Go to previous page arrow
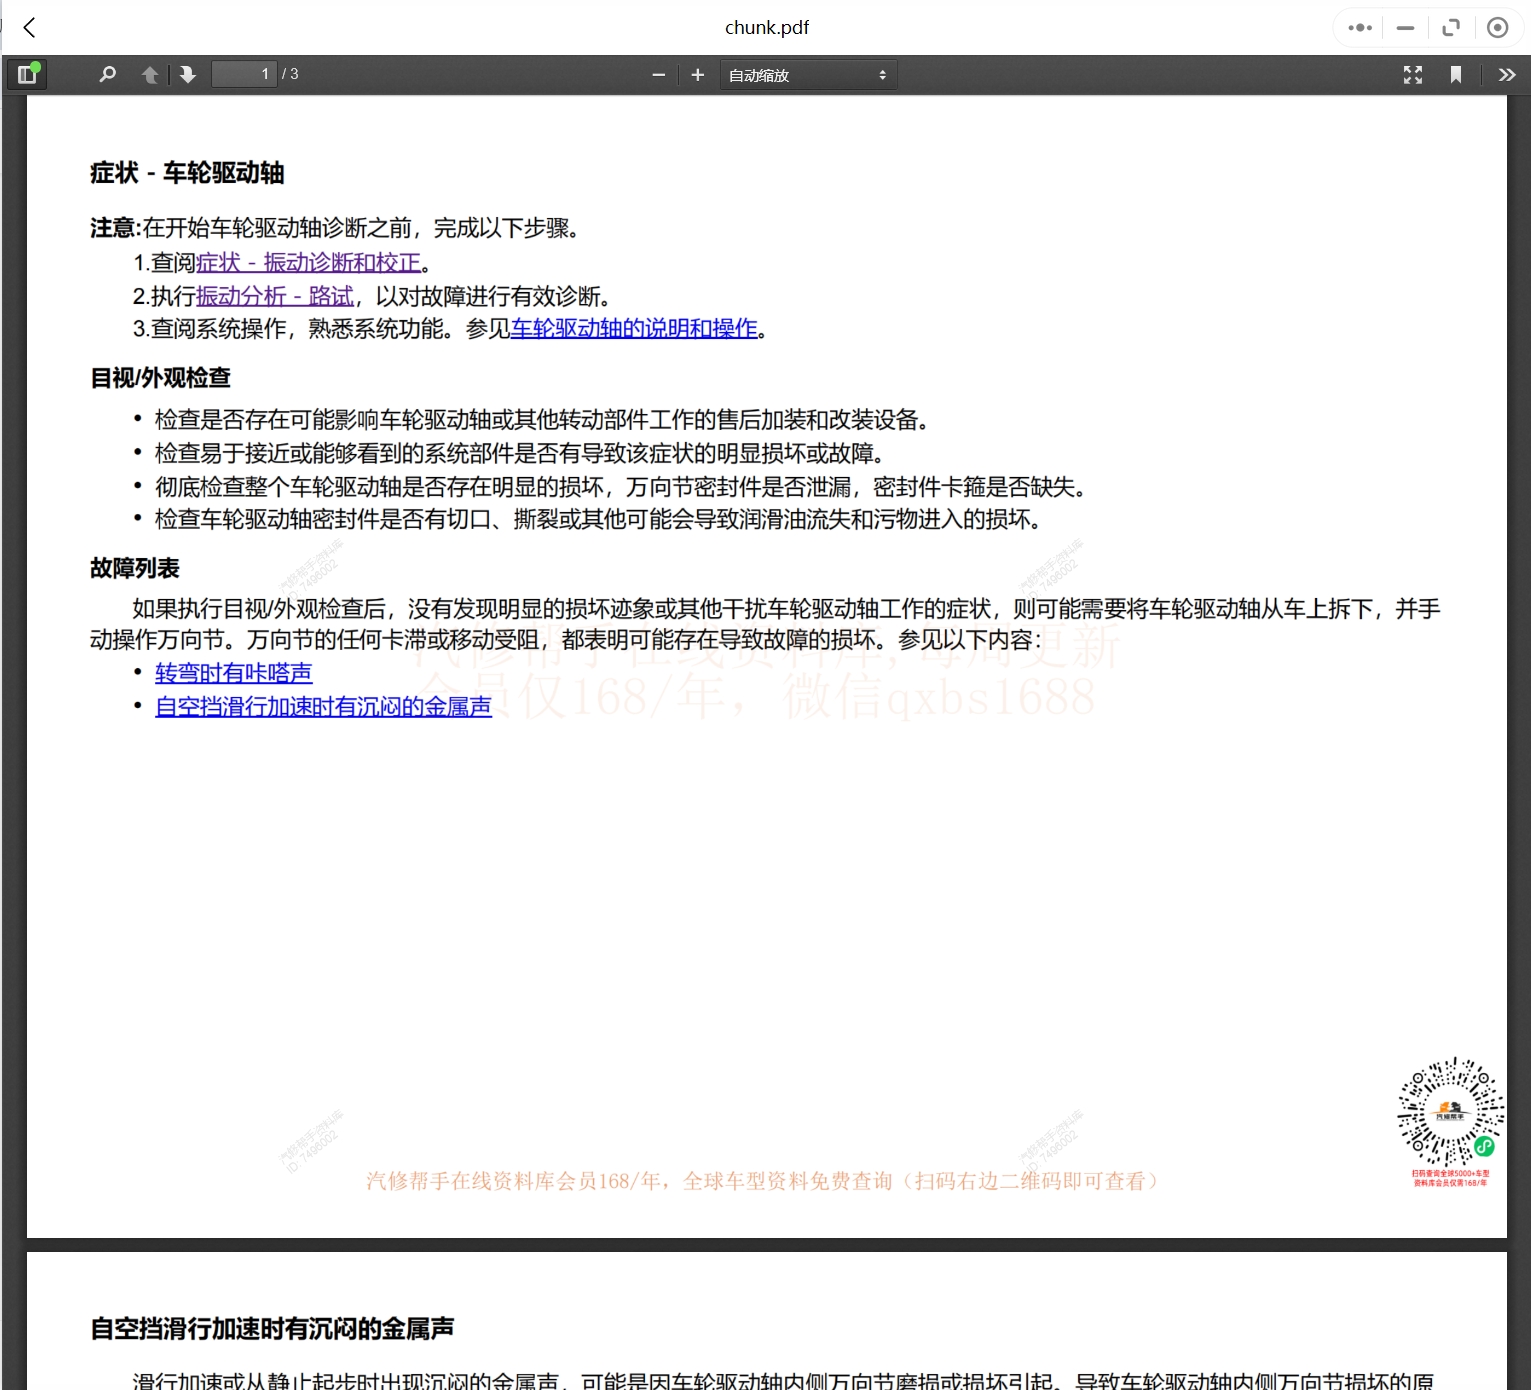Image resolution: width=1531 pixels, height=1390 pixels. 150,74
